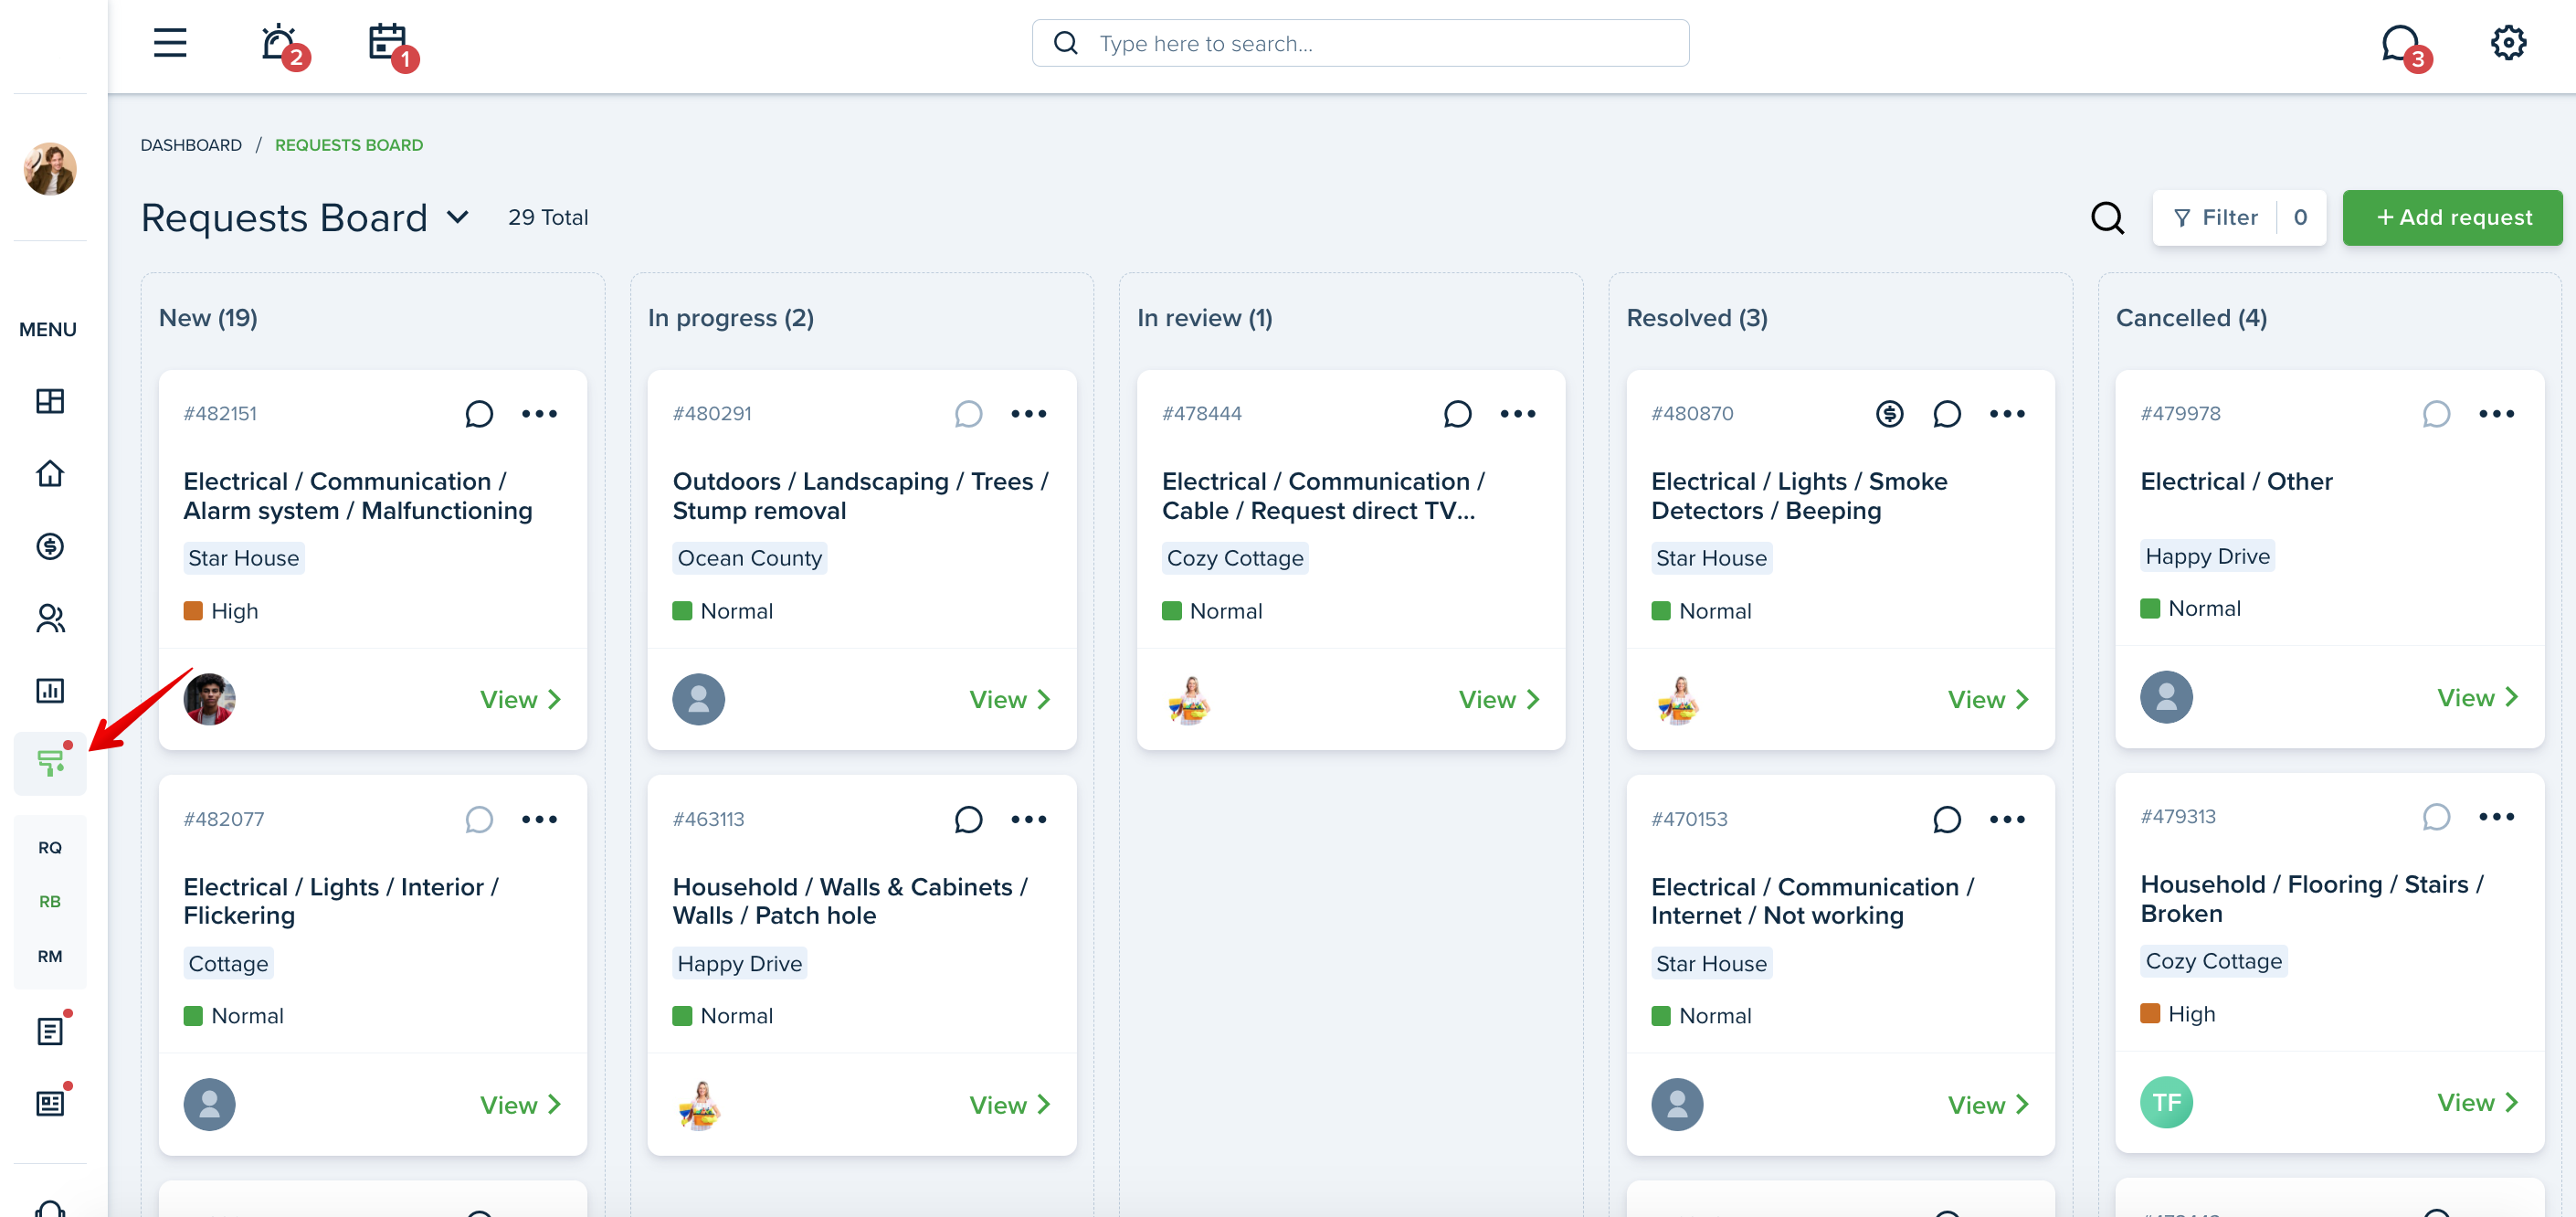Click user profile avatar in sidebar

pyautogui.click(x=50, y=168)
